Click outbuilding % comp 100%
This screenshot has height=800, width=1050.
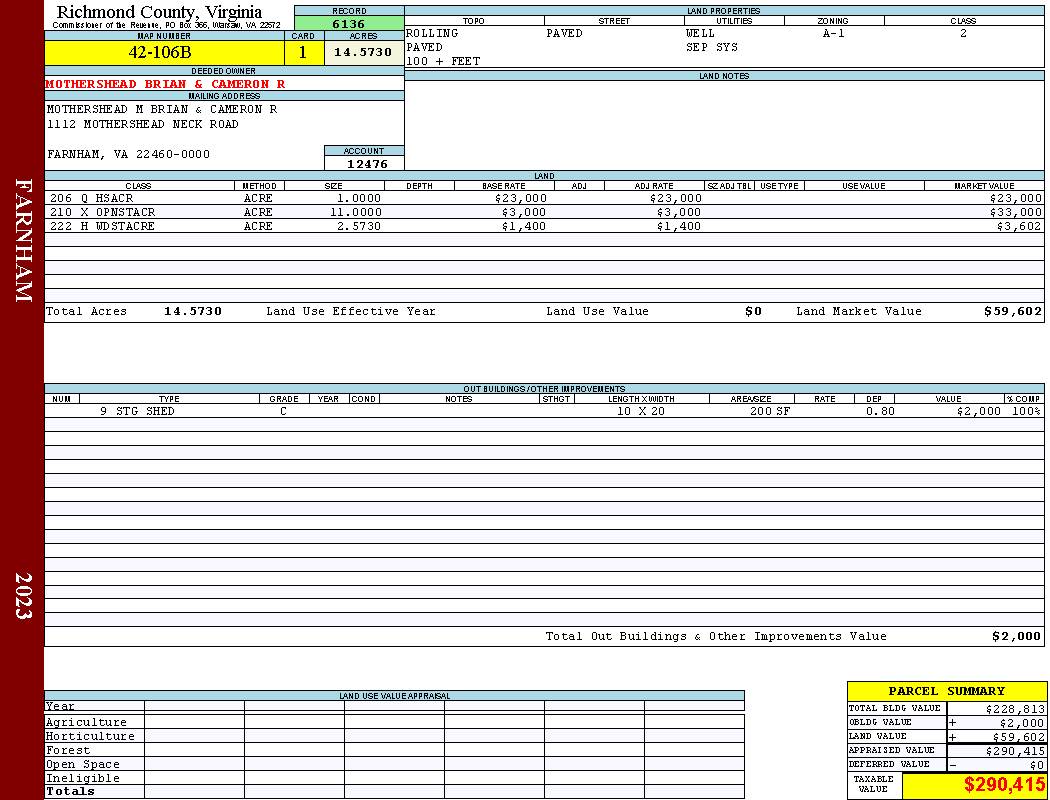click(1027, 412)
